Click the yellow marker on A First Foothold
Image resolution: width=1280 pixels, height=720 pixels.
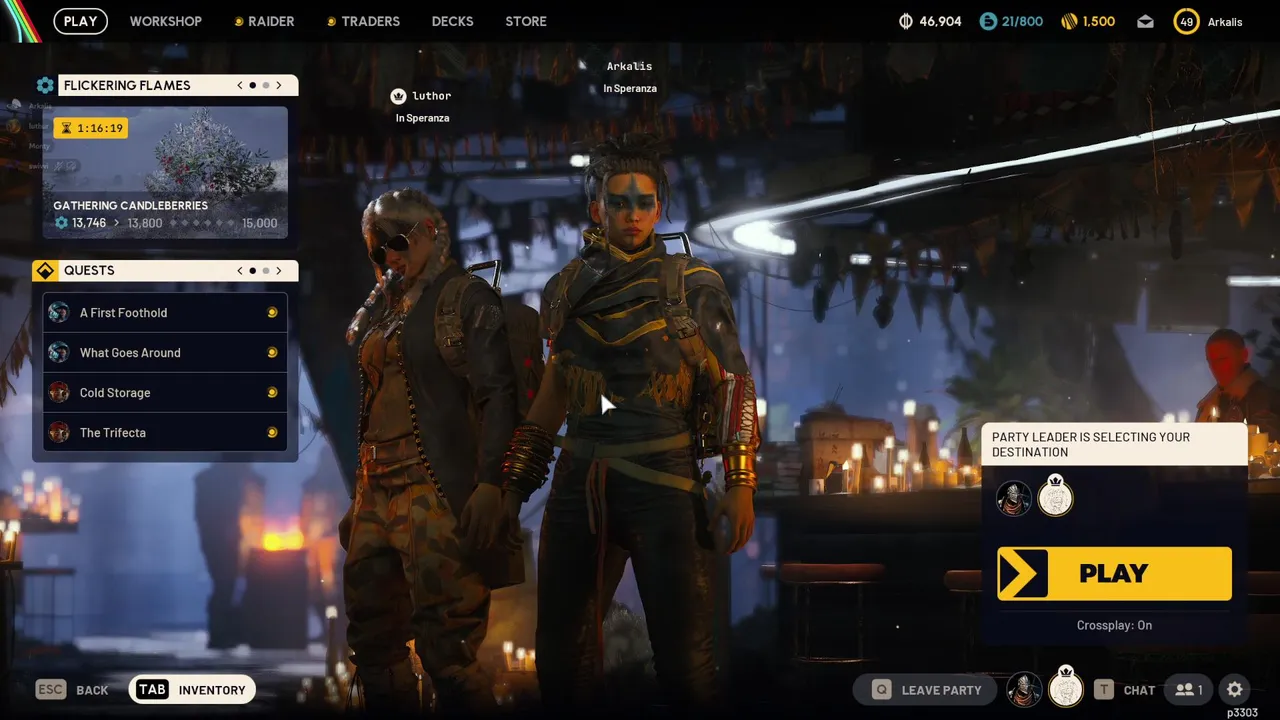click(272, 313)
